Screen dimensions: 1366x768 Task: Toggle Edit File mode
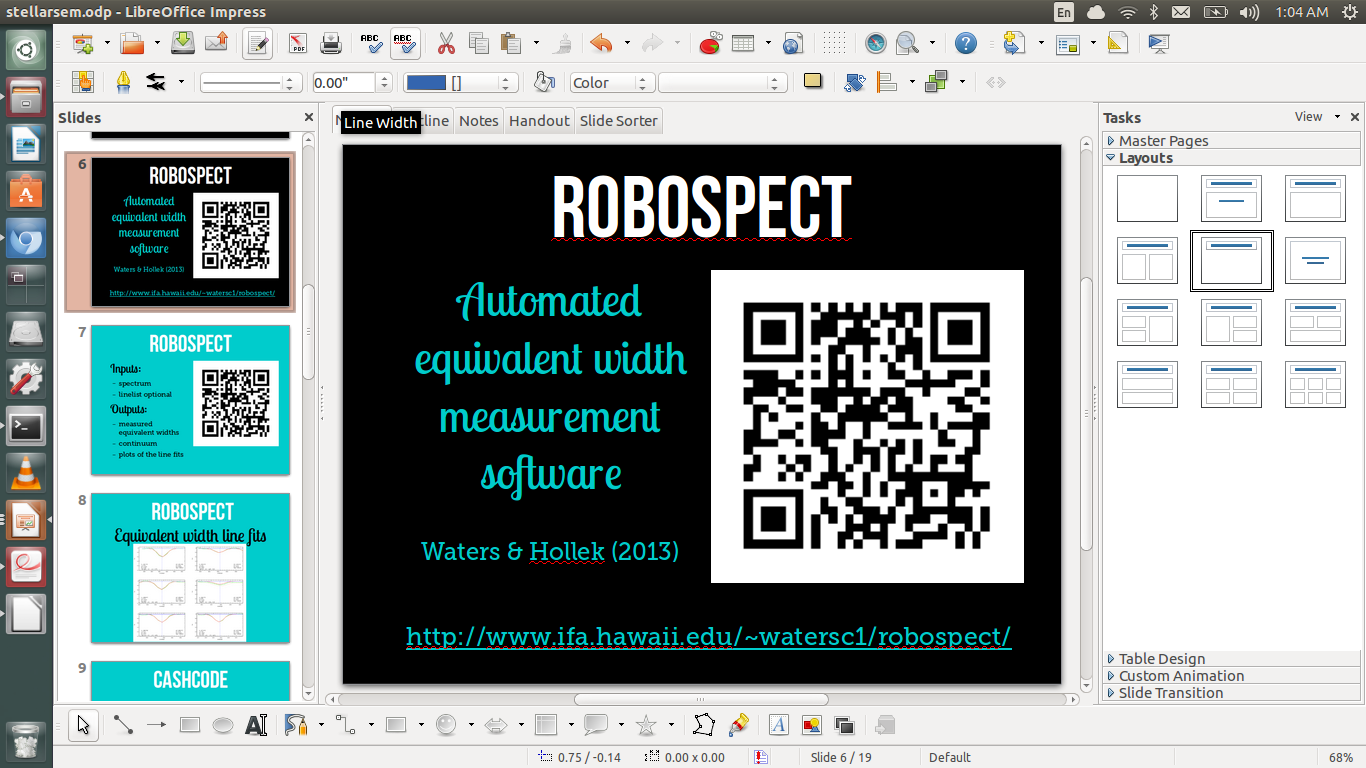click(258, 43)
